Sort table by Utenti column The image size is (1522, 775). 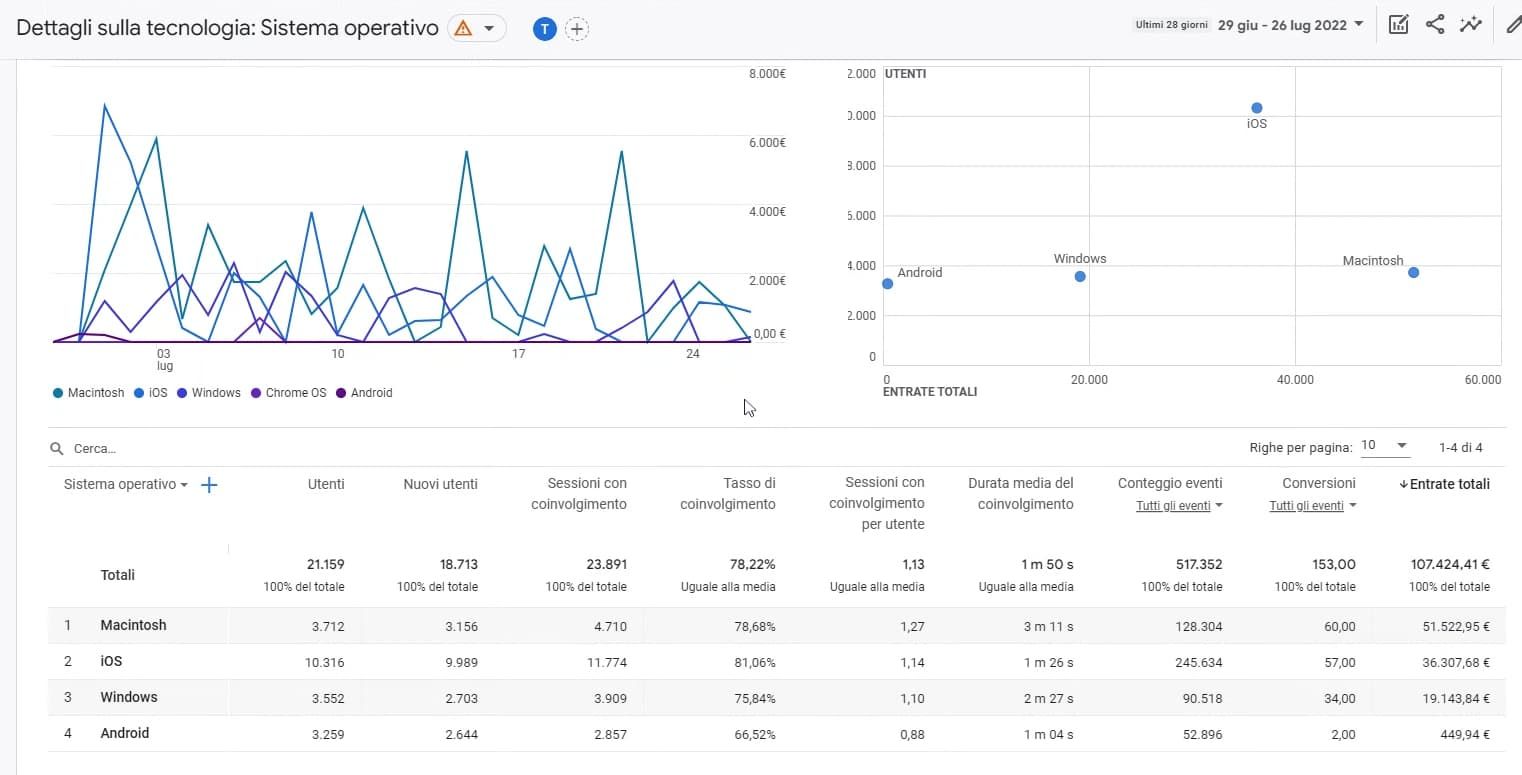point(326,484)
